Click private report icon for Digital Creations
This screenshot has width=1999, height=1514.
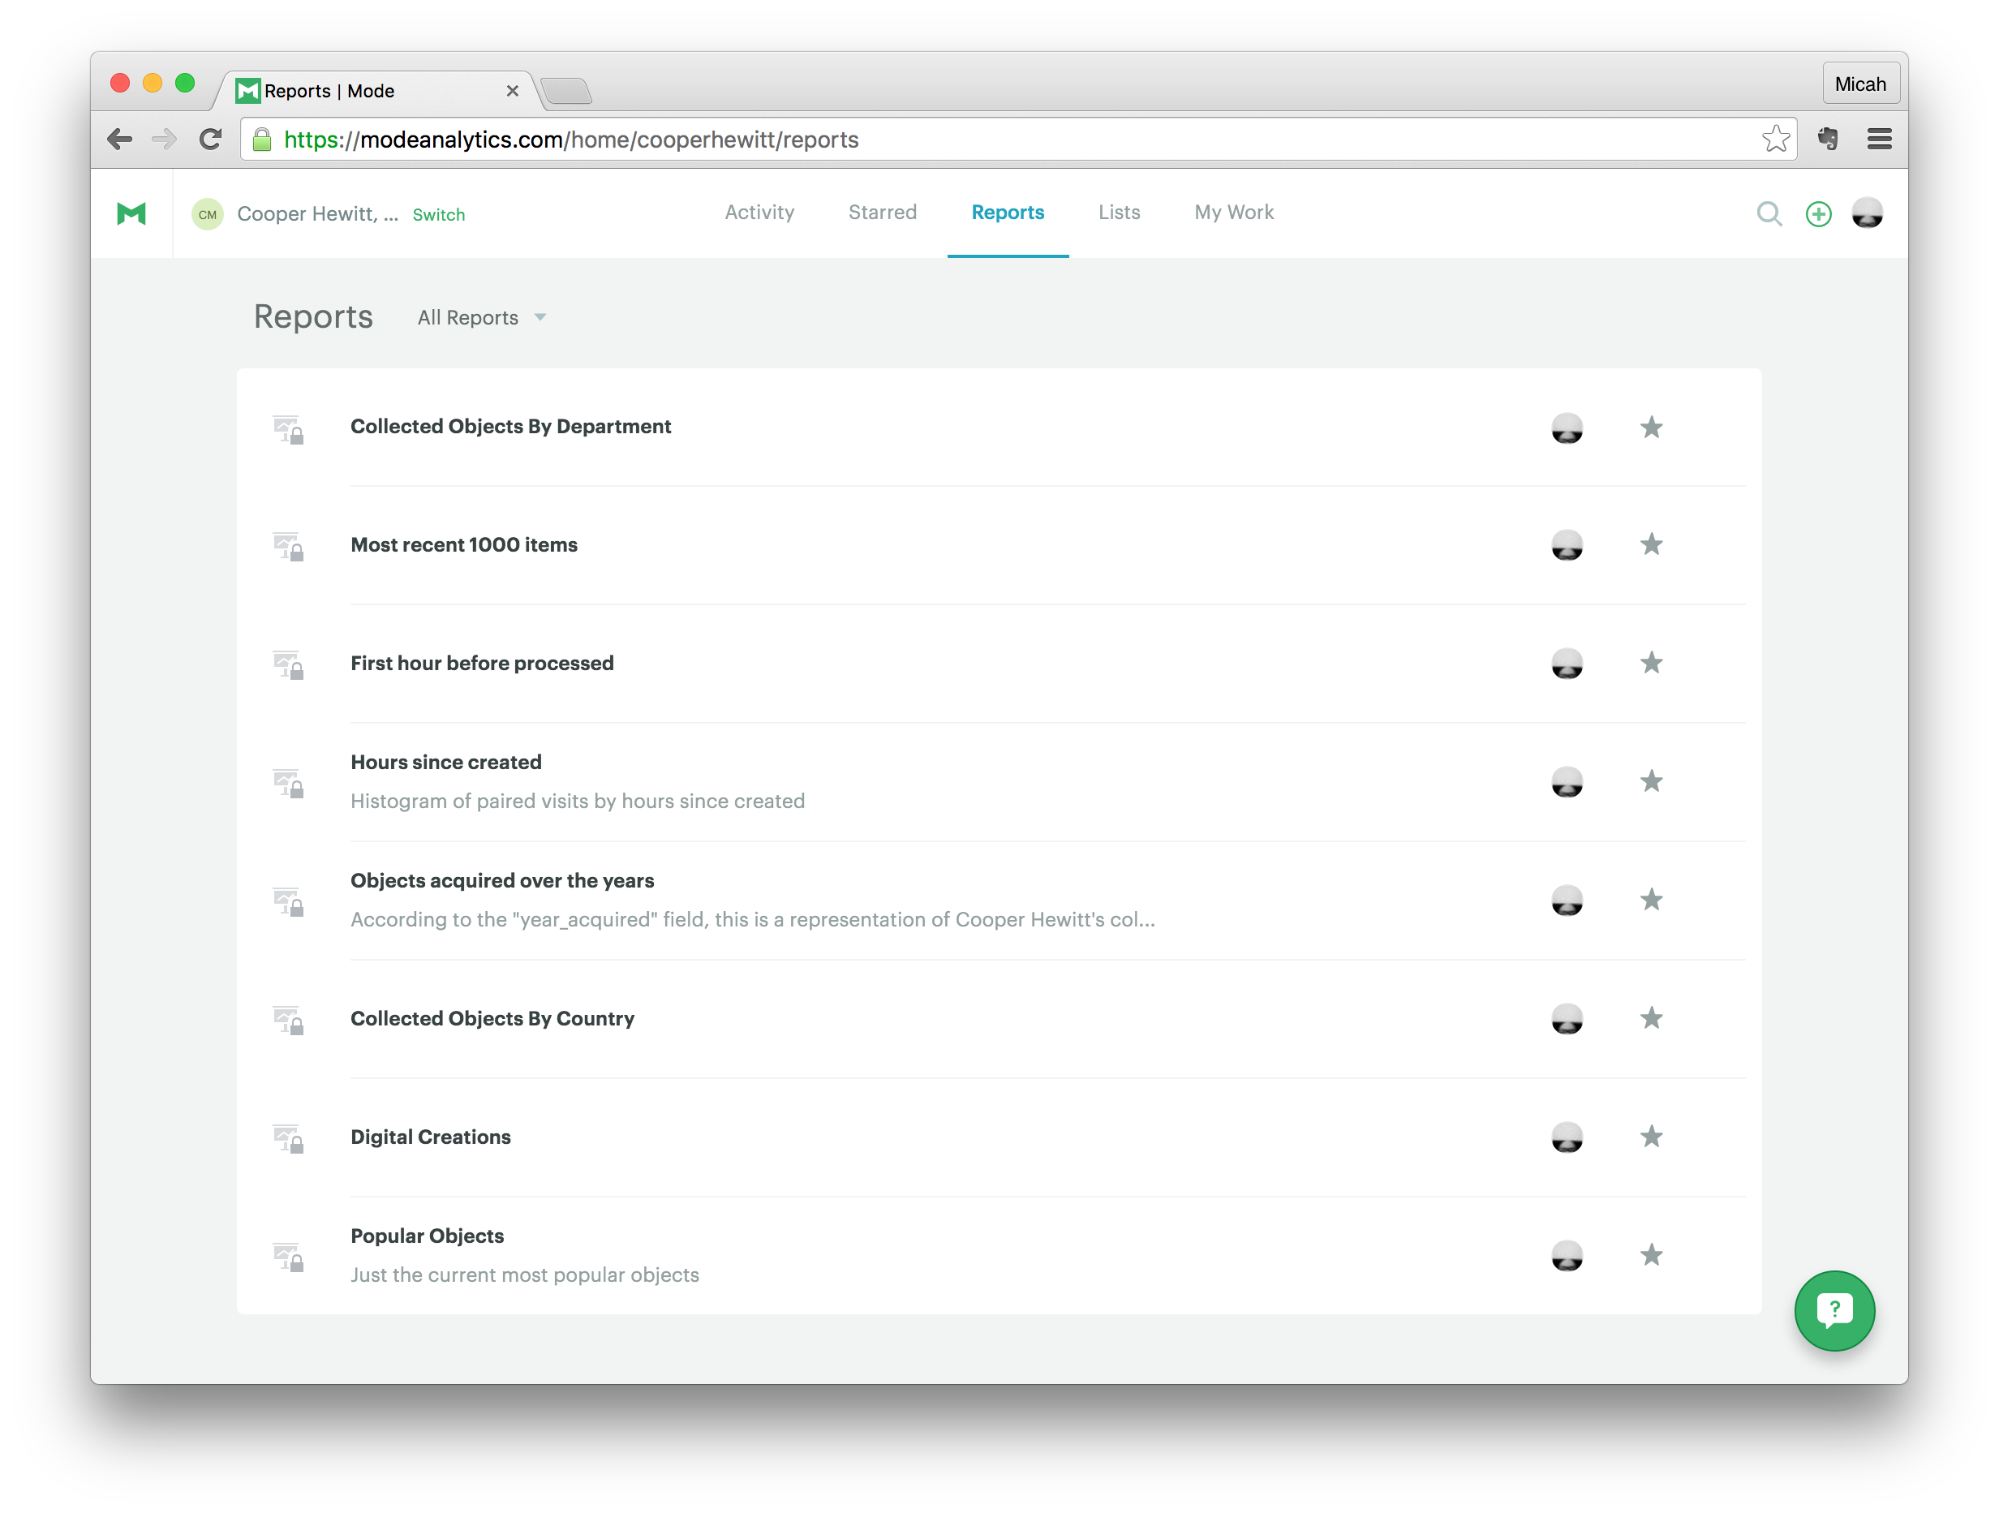click(289, 1138)
